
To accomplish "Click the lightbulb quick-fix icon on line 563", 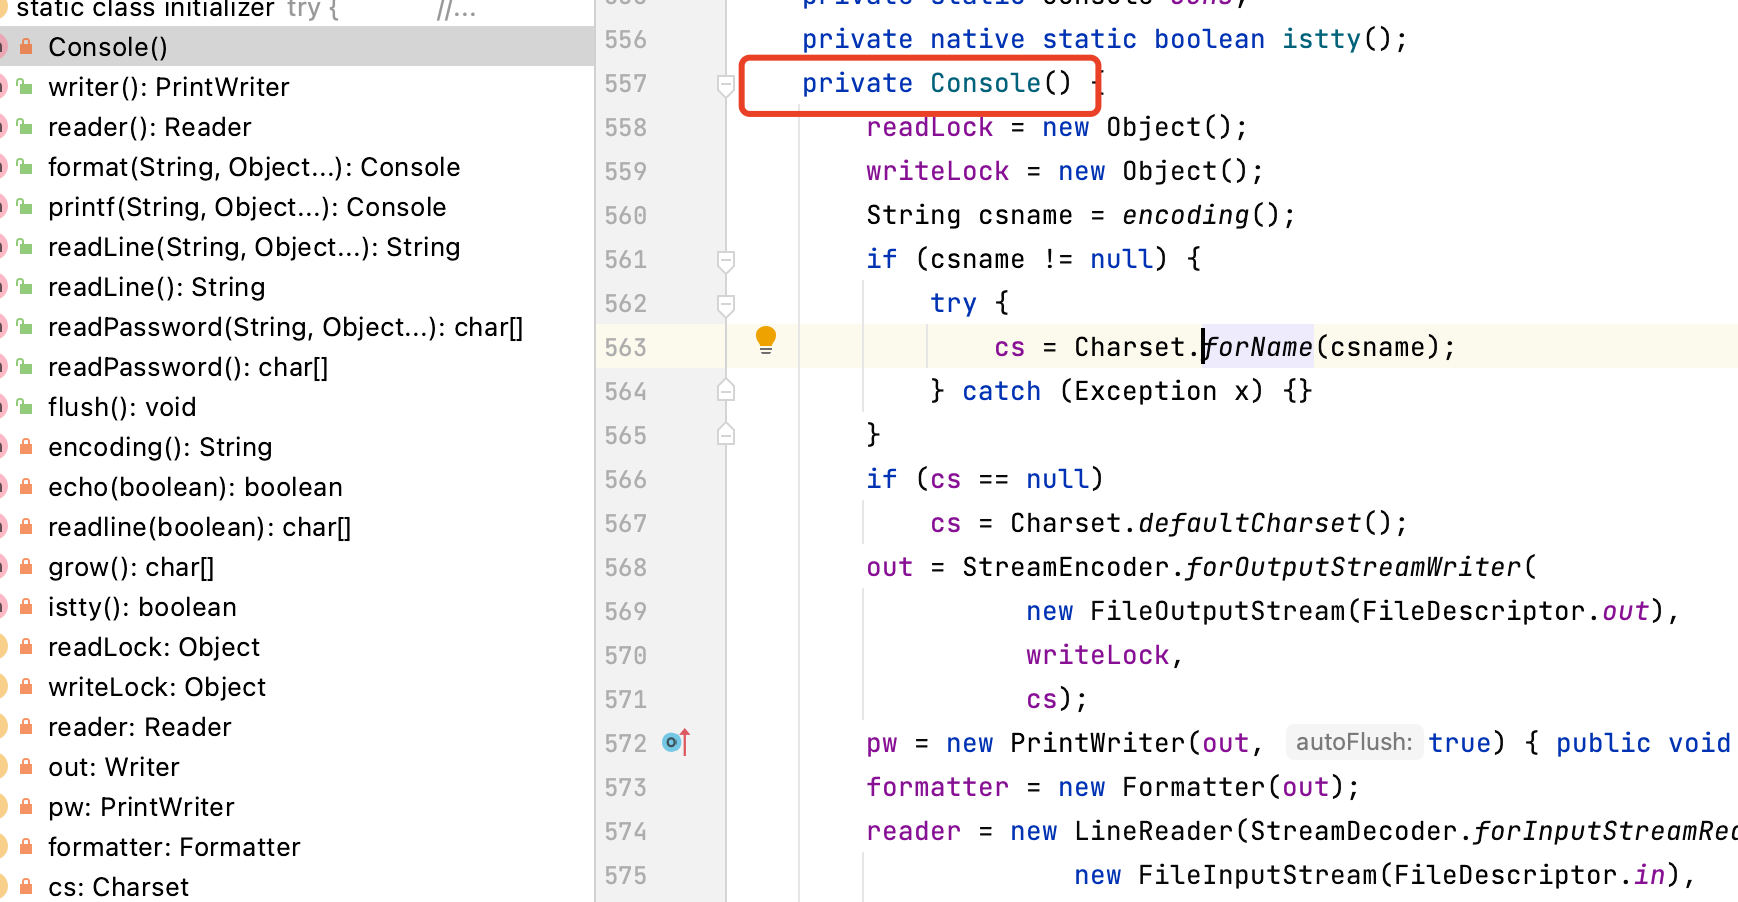I will tap(765, 340).
